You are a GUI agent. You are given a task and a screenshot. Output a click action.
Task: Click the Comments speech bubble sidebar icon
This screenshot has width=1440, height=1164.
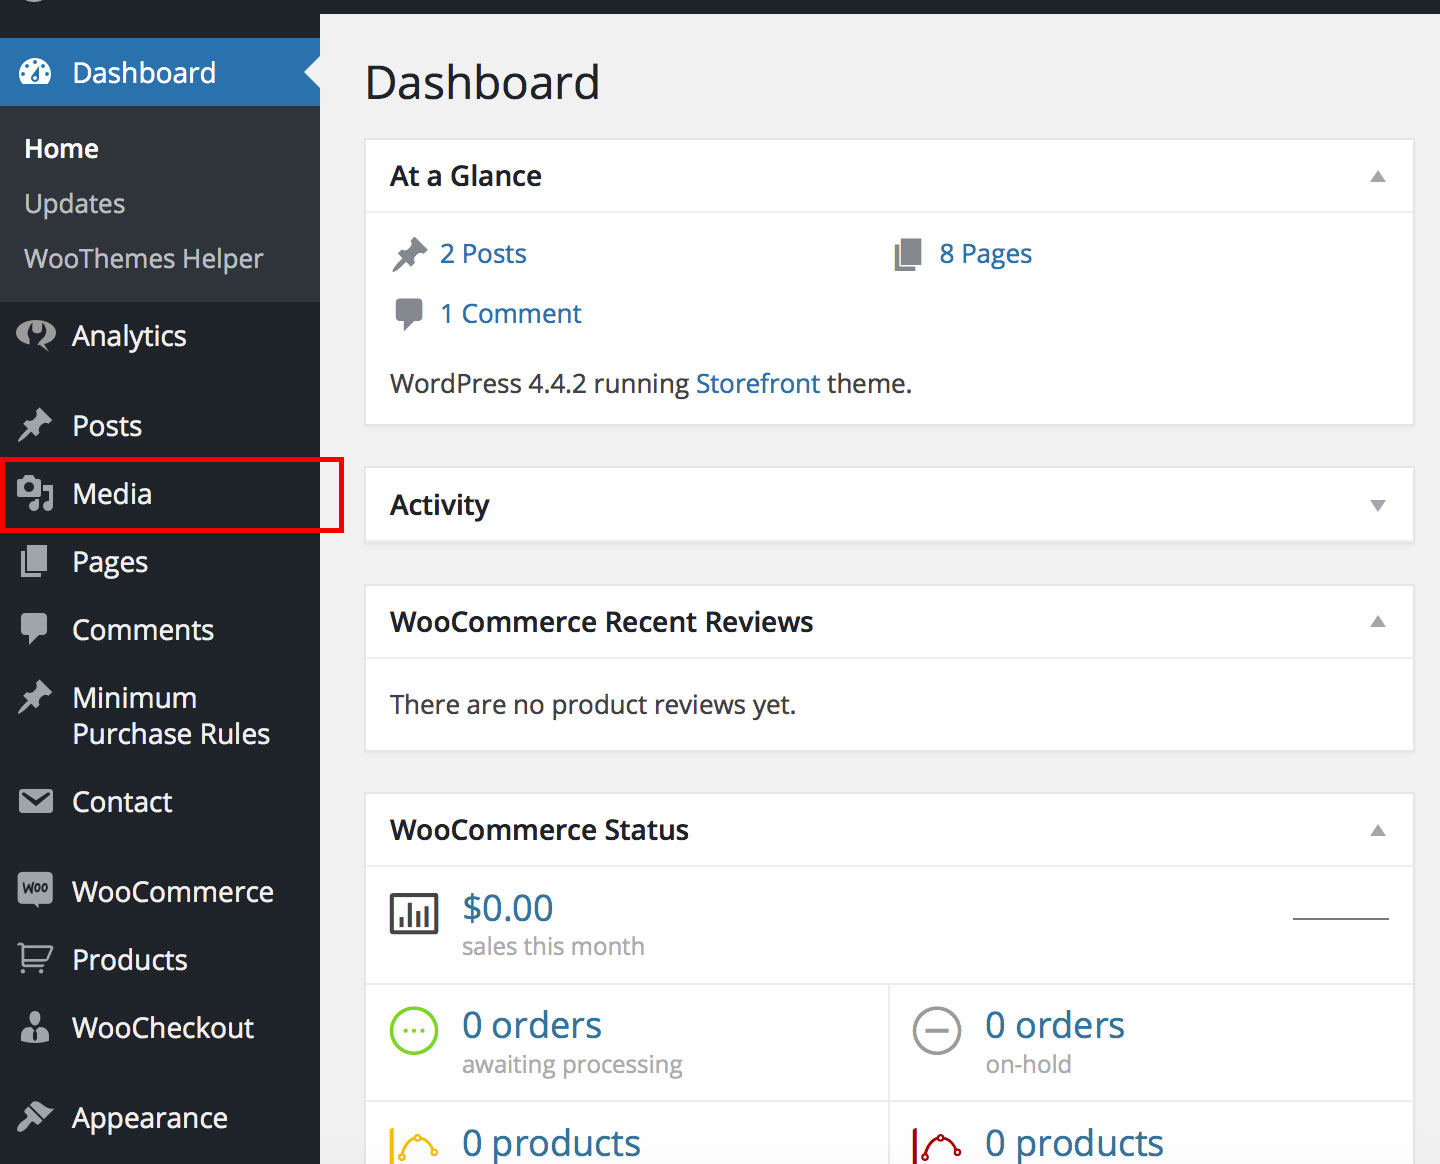(35, 629)
